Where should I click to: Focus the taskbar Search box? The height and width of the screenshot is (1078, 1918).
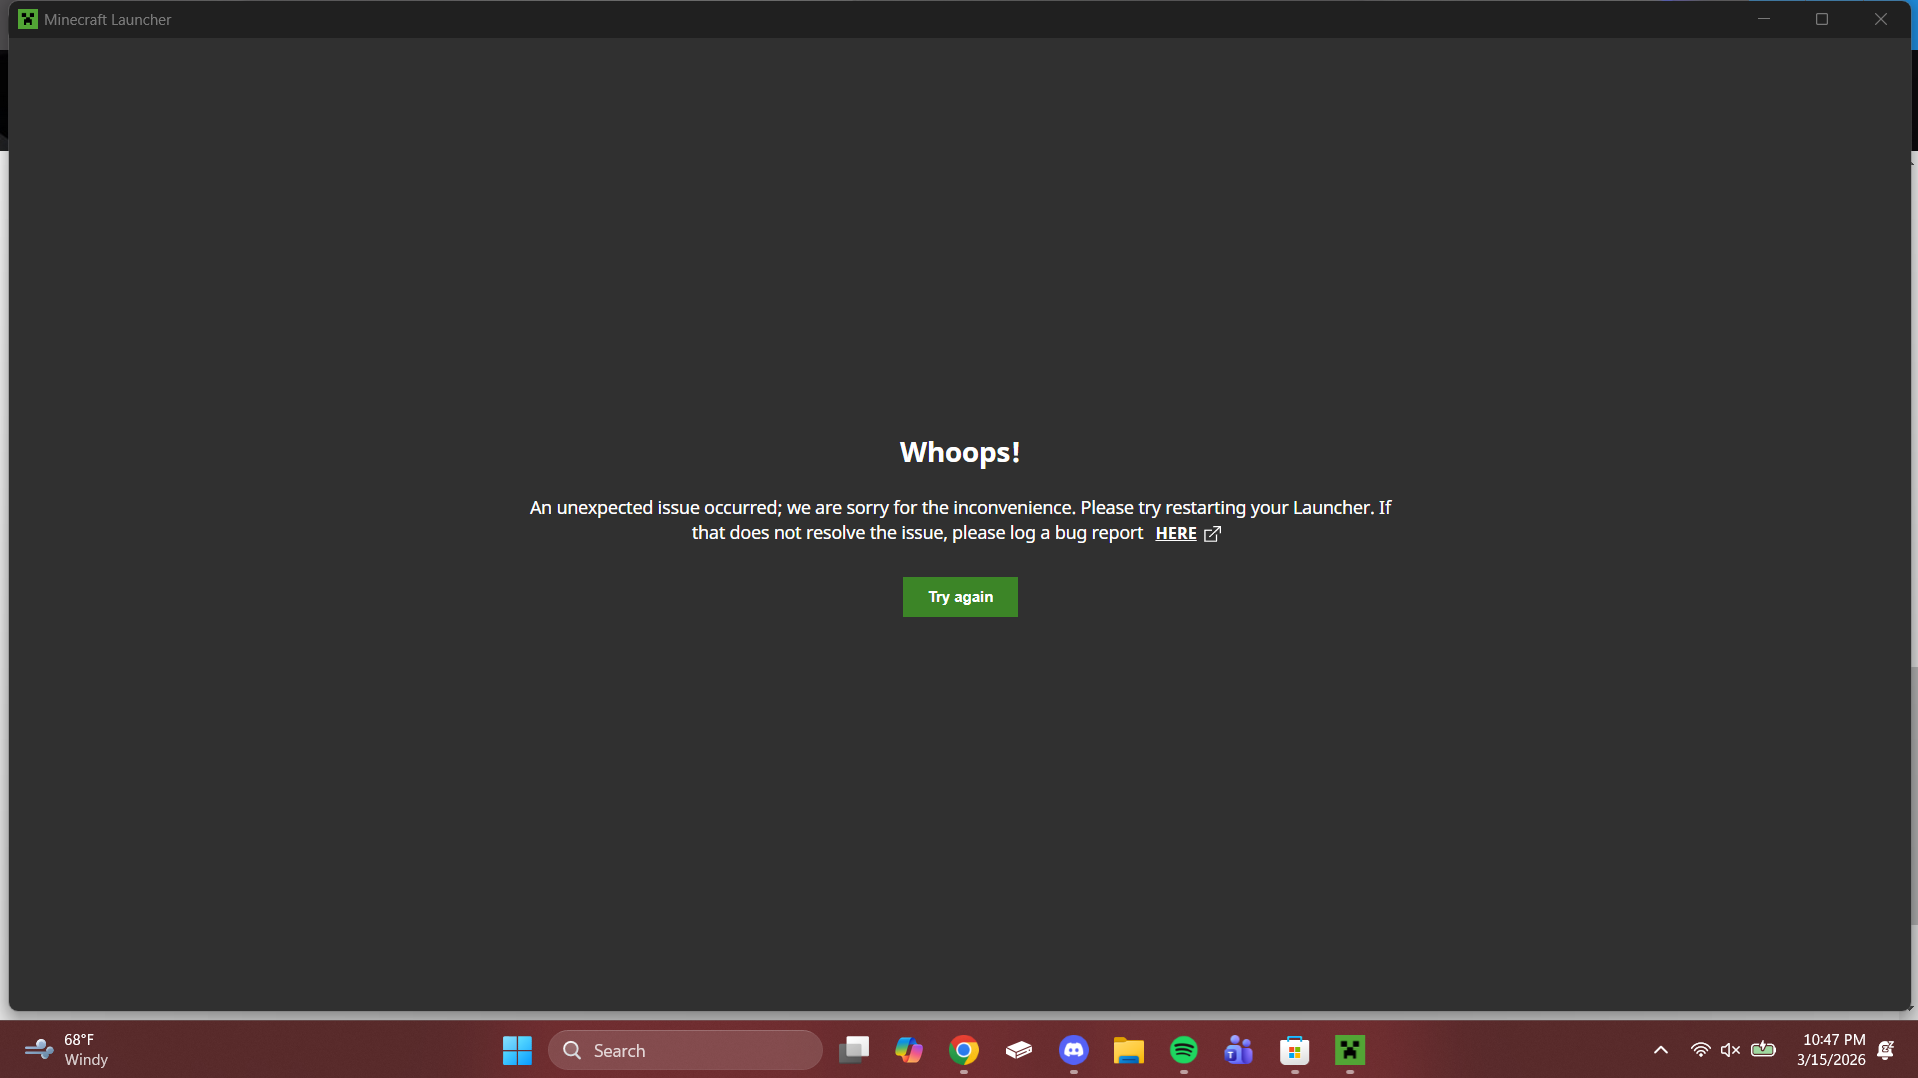[685, 1050]
